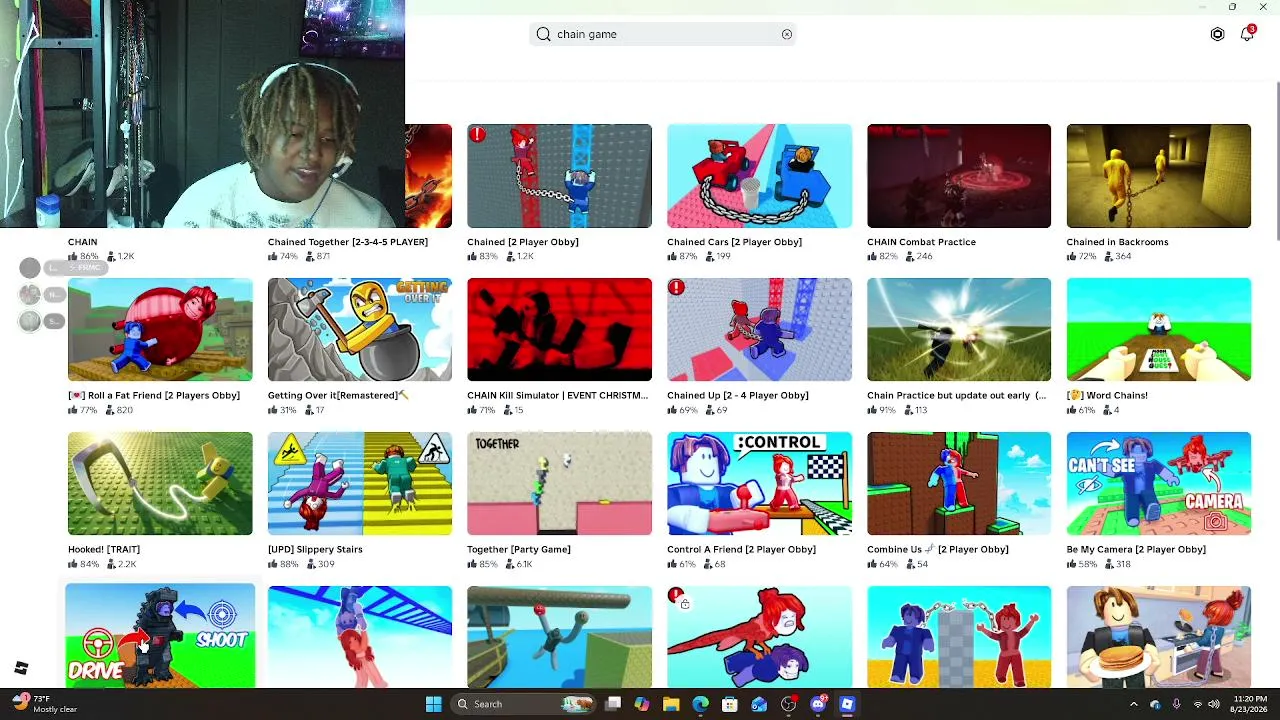
Task: Open the 'Chained [2 Player Obby]' thumbnail
Action: pos(559,176)
